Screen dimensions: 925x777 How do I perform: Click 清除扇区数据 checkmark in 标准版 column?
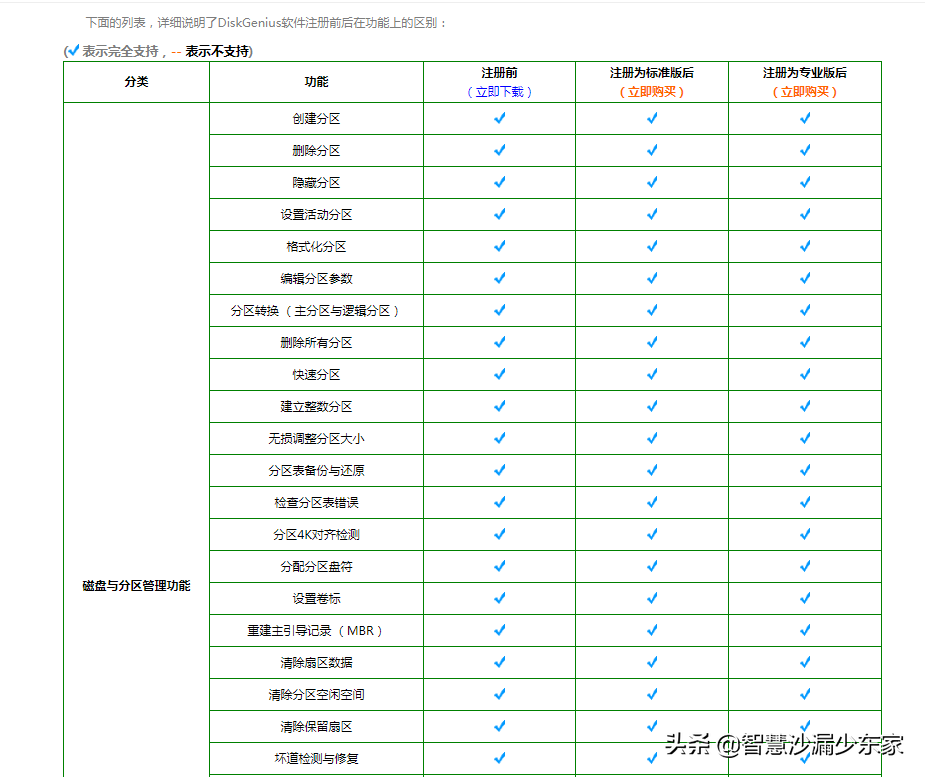tap(652, 662)
